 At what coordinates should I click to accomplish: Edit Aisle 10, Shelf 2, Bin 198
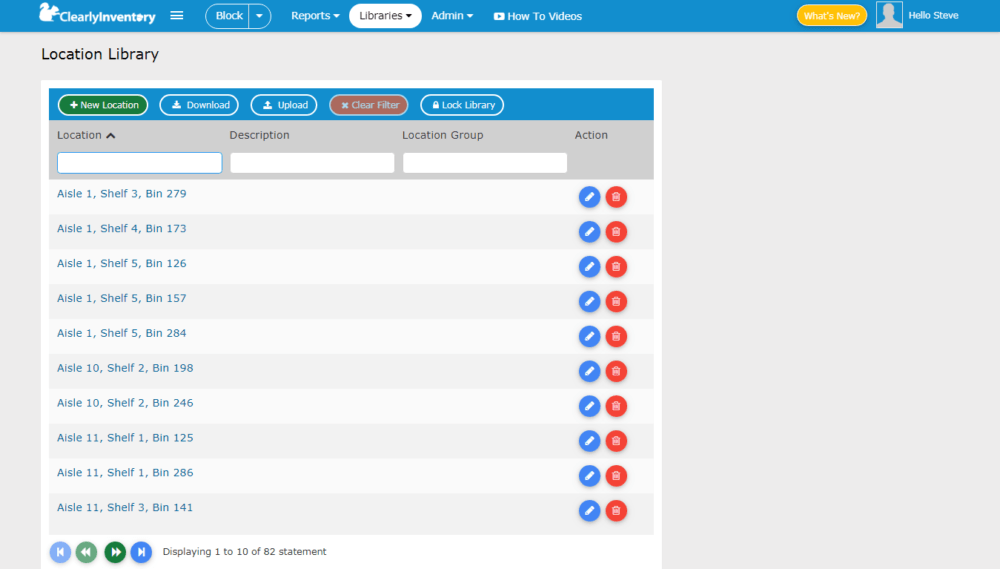[589, 371]
